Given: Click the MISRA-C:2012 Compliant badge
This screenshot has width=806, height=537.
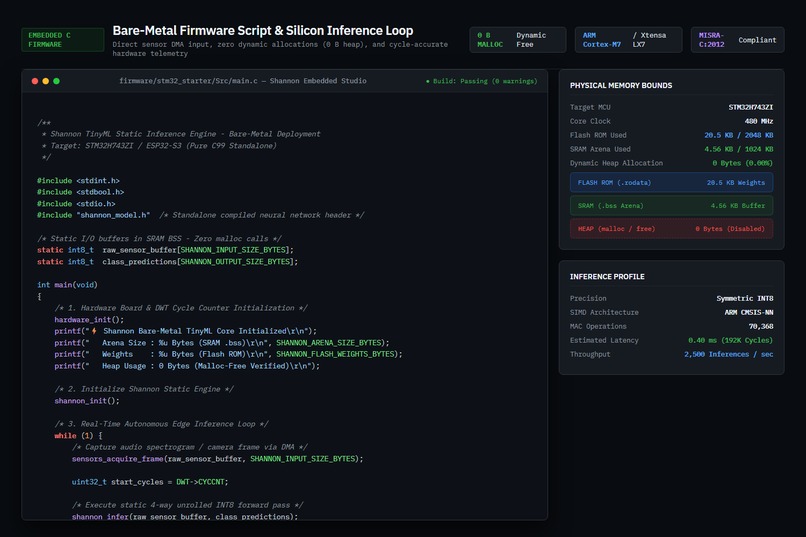Looking at the screenshot, I should [738, 40].
